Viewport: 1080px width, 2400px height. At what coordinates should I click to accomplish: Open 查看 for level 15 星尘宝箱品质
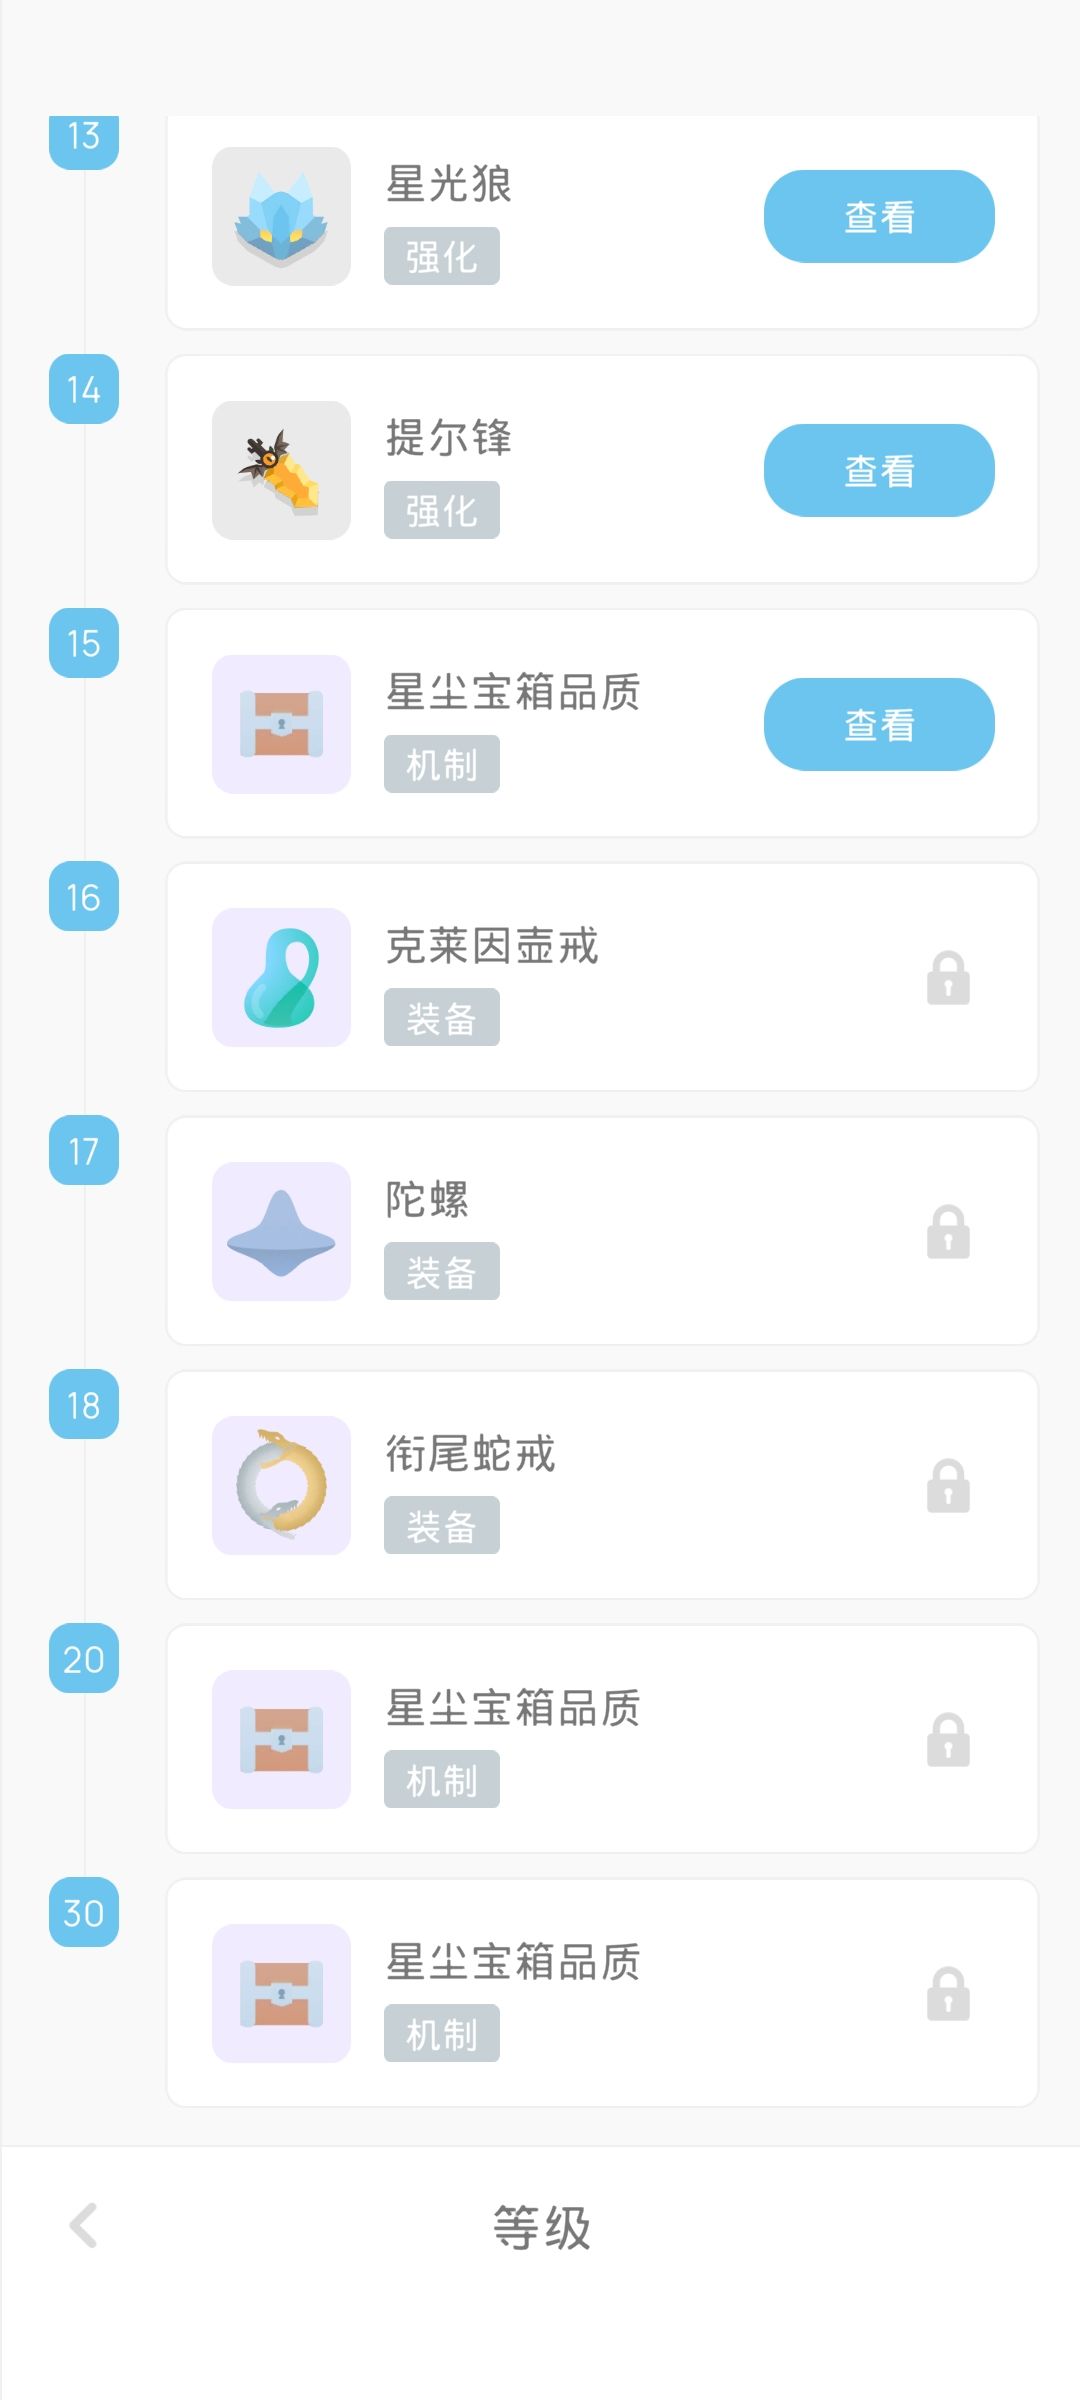tap(879, 725)
